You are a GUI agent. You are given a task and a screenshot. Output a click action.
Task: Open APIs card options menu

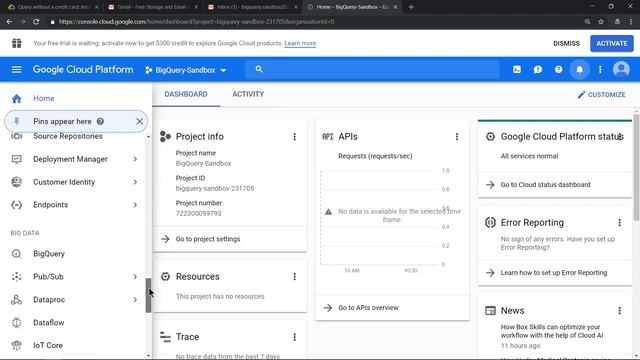tap(457, 137)
